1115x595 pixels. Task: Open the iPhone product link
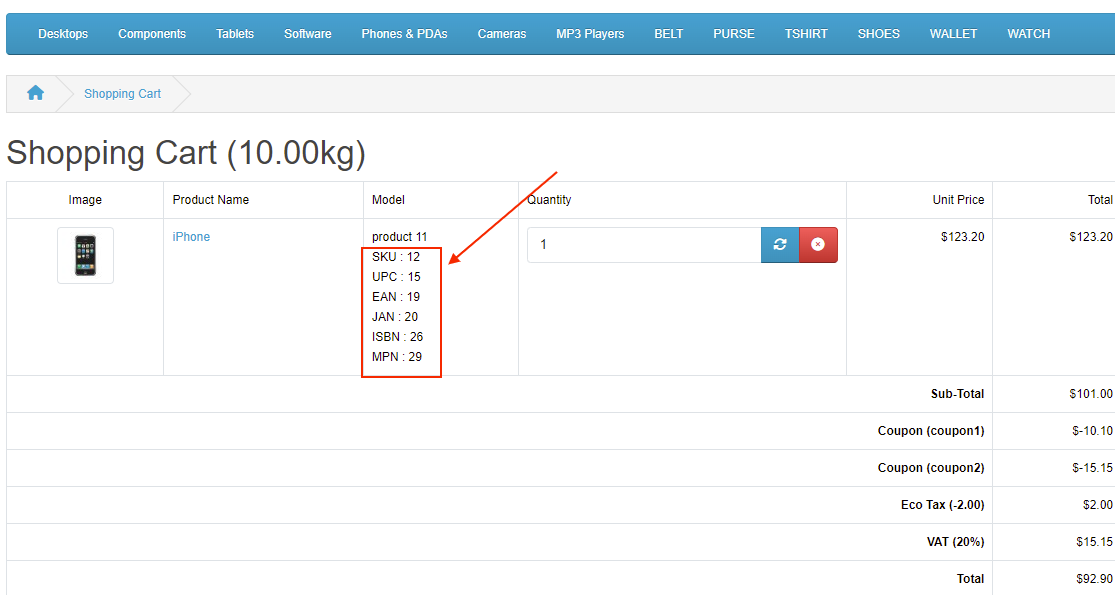point(191,237)
